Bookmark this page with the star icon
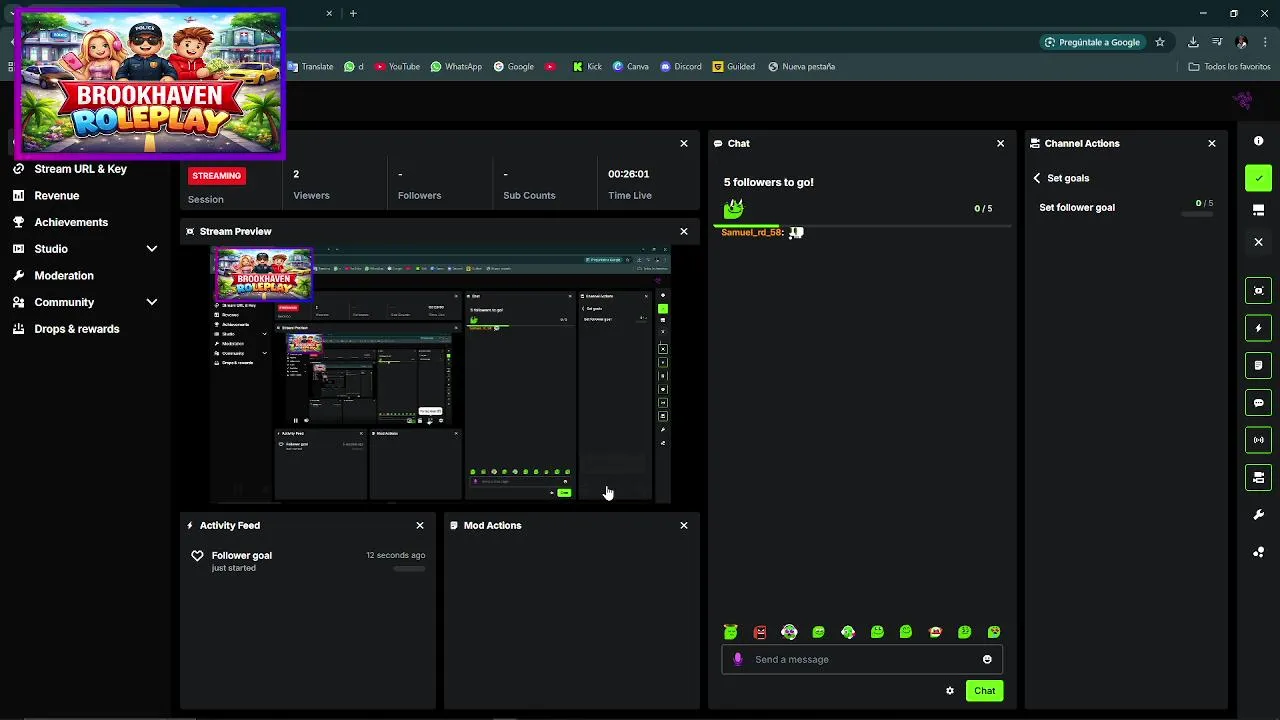 coord(1160,42)
